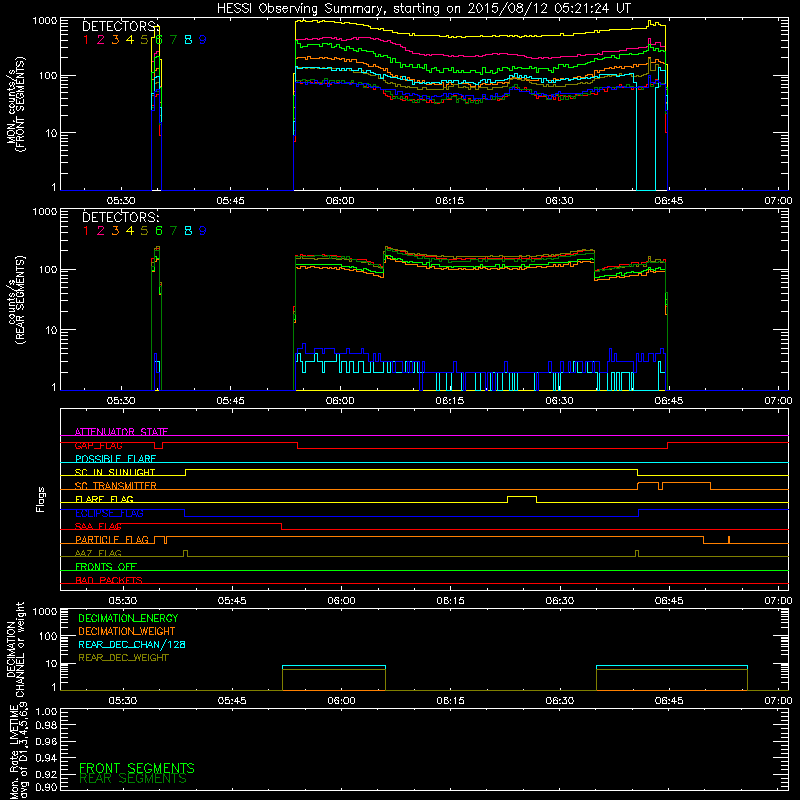Click the PARTICLE_FLAG label
Screen dimensions: 800x800
tap(112, 540)
